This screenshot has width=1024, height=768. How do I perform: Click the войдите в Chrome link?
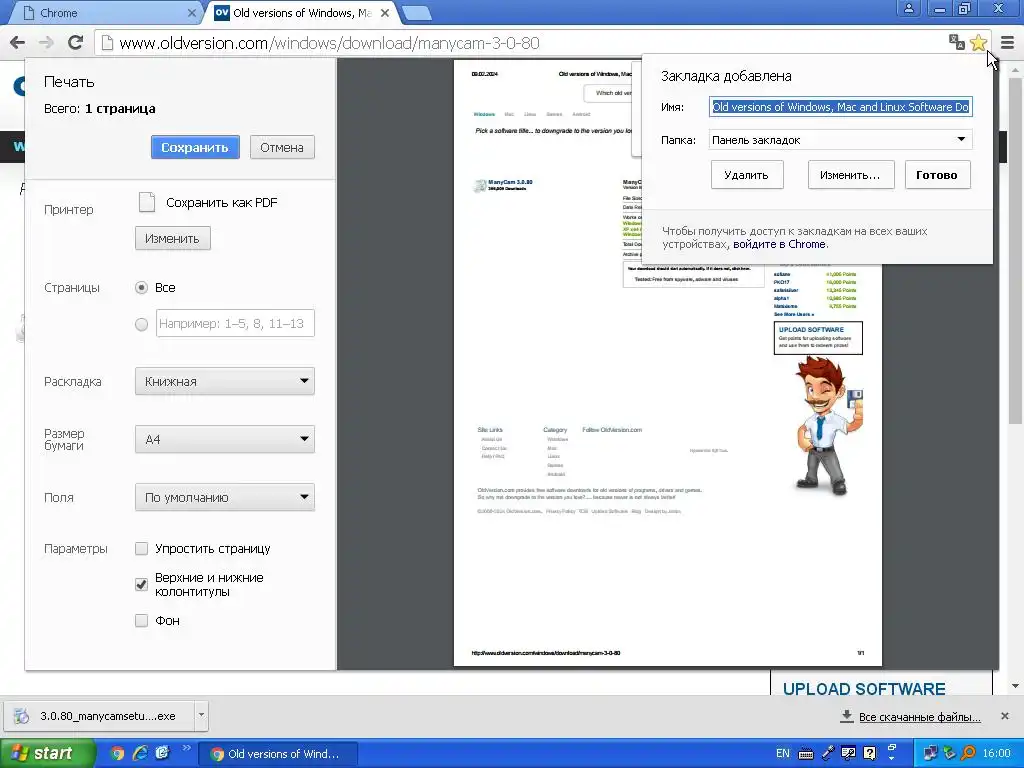point(780,244)
